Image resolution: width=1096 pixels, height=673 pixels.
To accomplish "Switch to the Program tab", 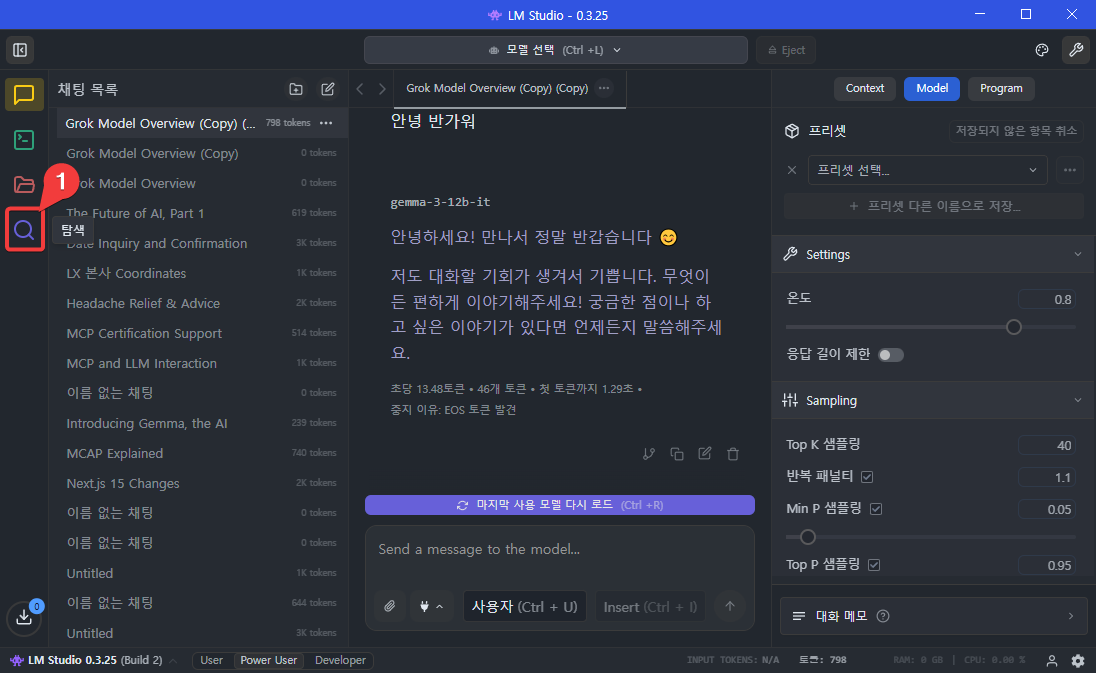I will click(1001, 88).
